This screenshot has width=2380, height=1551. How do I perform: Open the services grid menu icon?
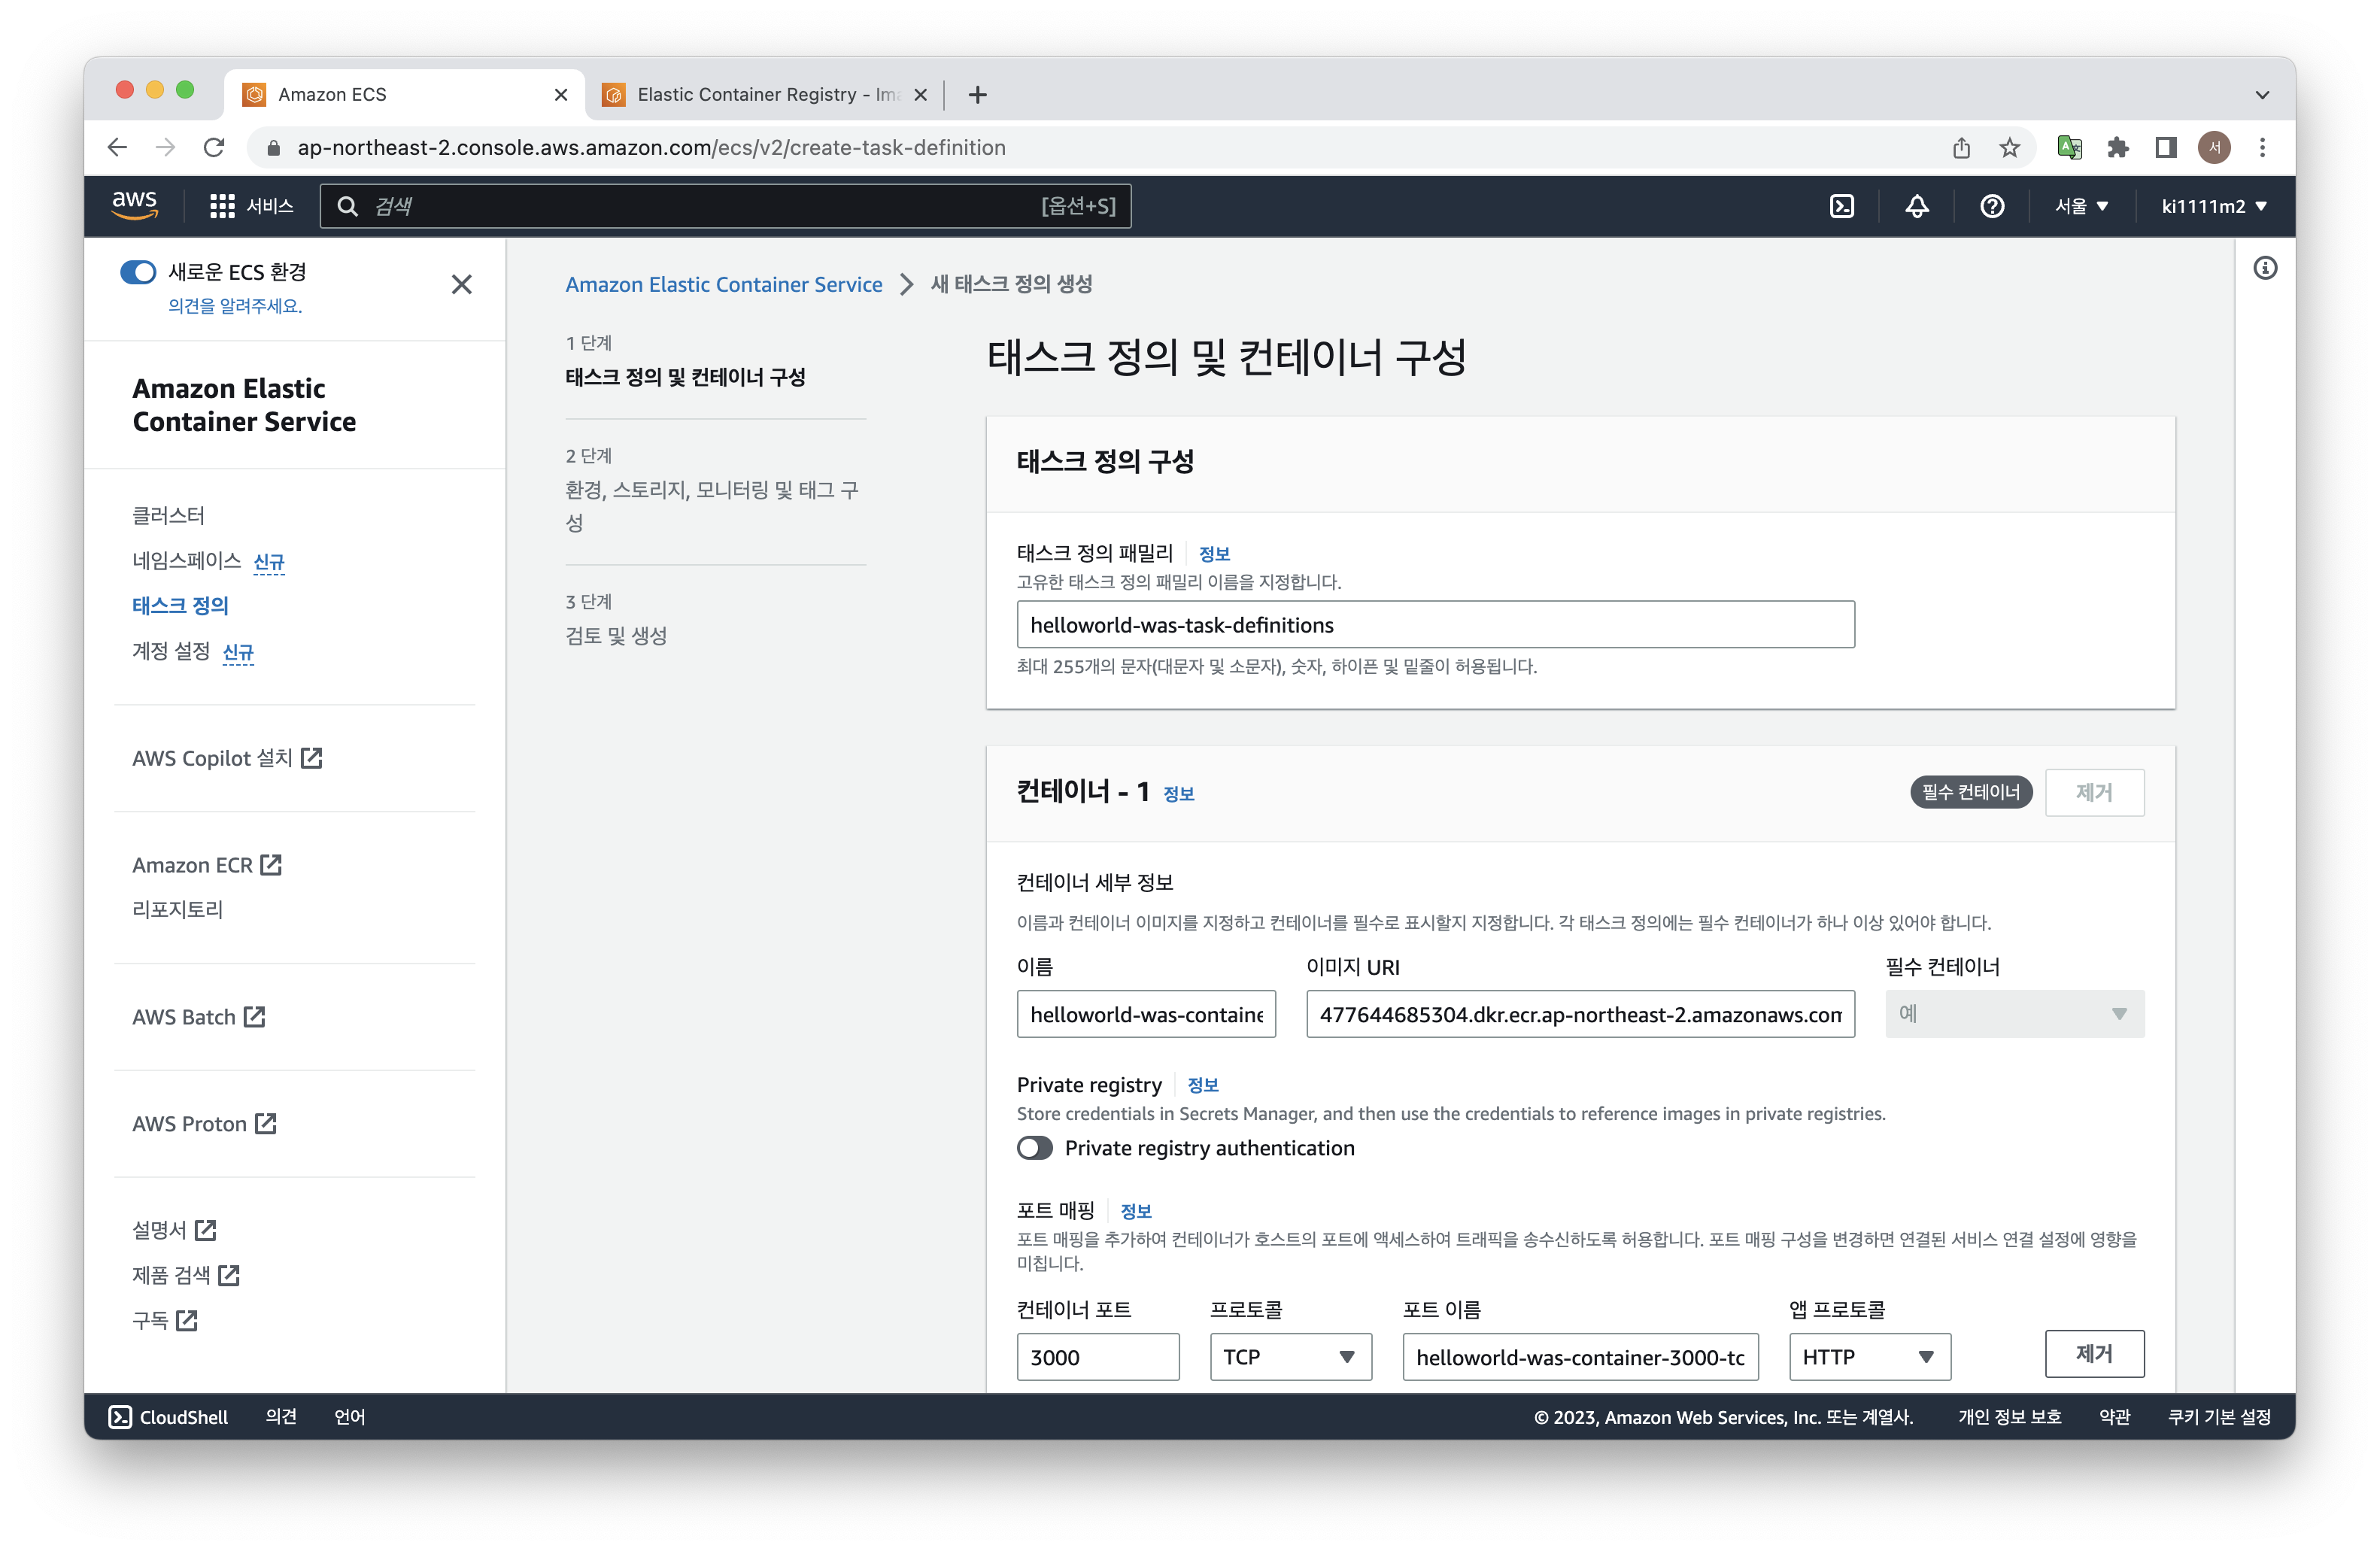[222, 206]
